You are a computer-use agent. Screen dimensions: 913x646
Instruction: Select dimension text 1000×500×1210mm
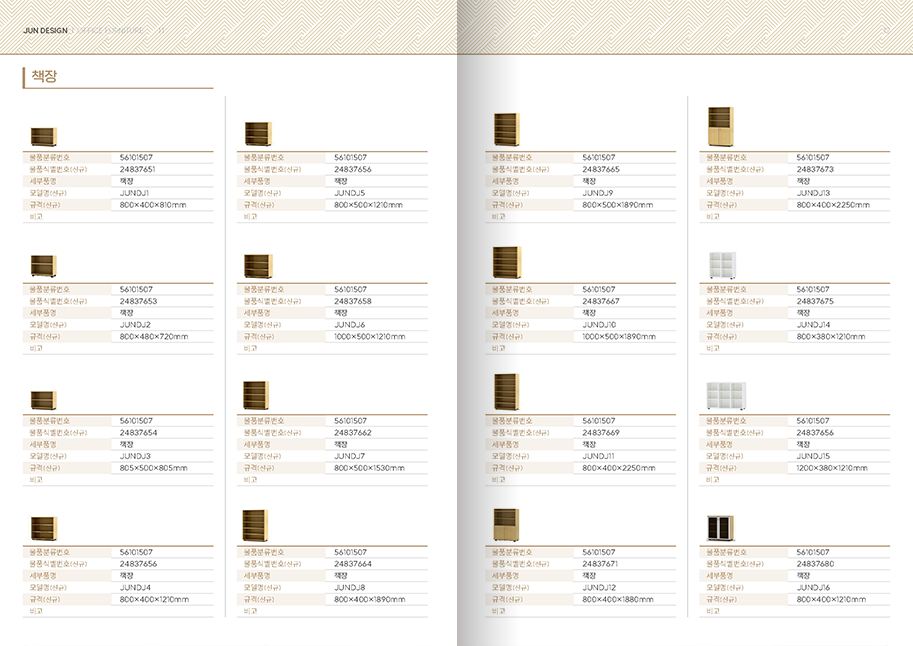[x=369, y=336]
